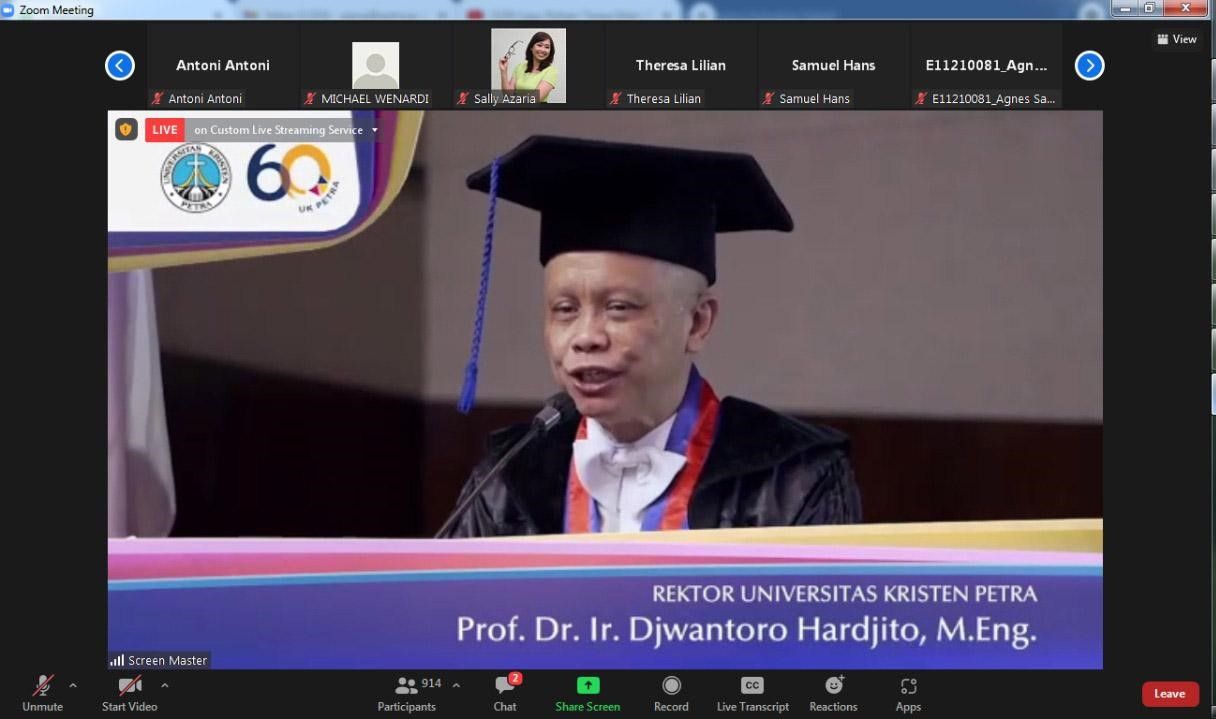Open the Reactions menu

tap(834, 693)
